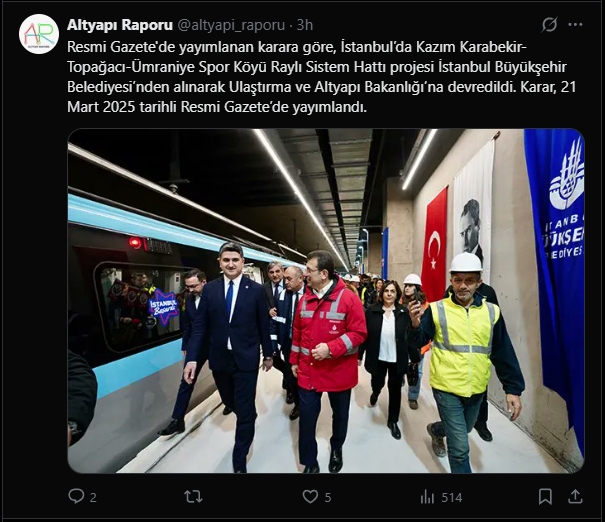Open the Grok explain-post icon

click(549, 25)
